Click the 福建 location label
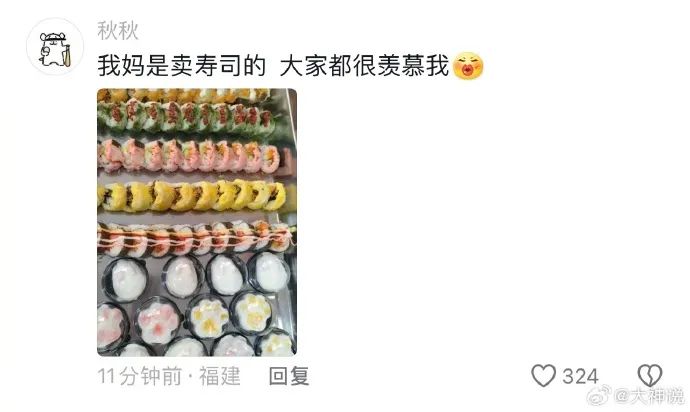Image resolution: width=690 pixels, height=412 pixels. tap(220, 376)
